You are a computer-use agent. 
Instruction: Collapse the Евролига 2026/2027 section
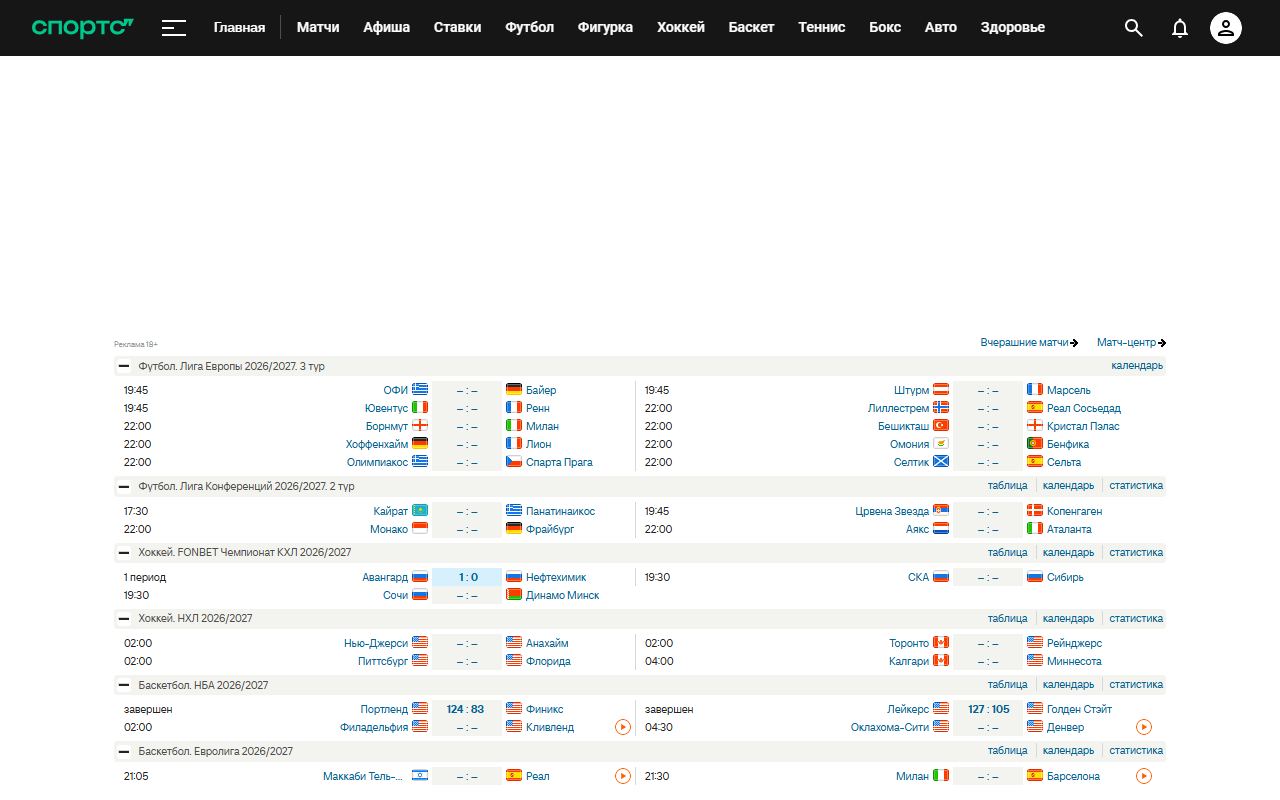click(124, 752)
